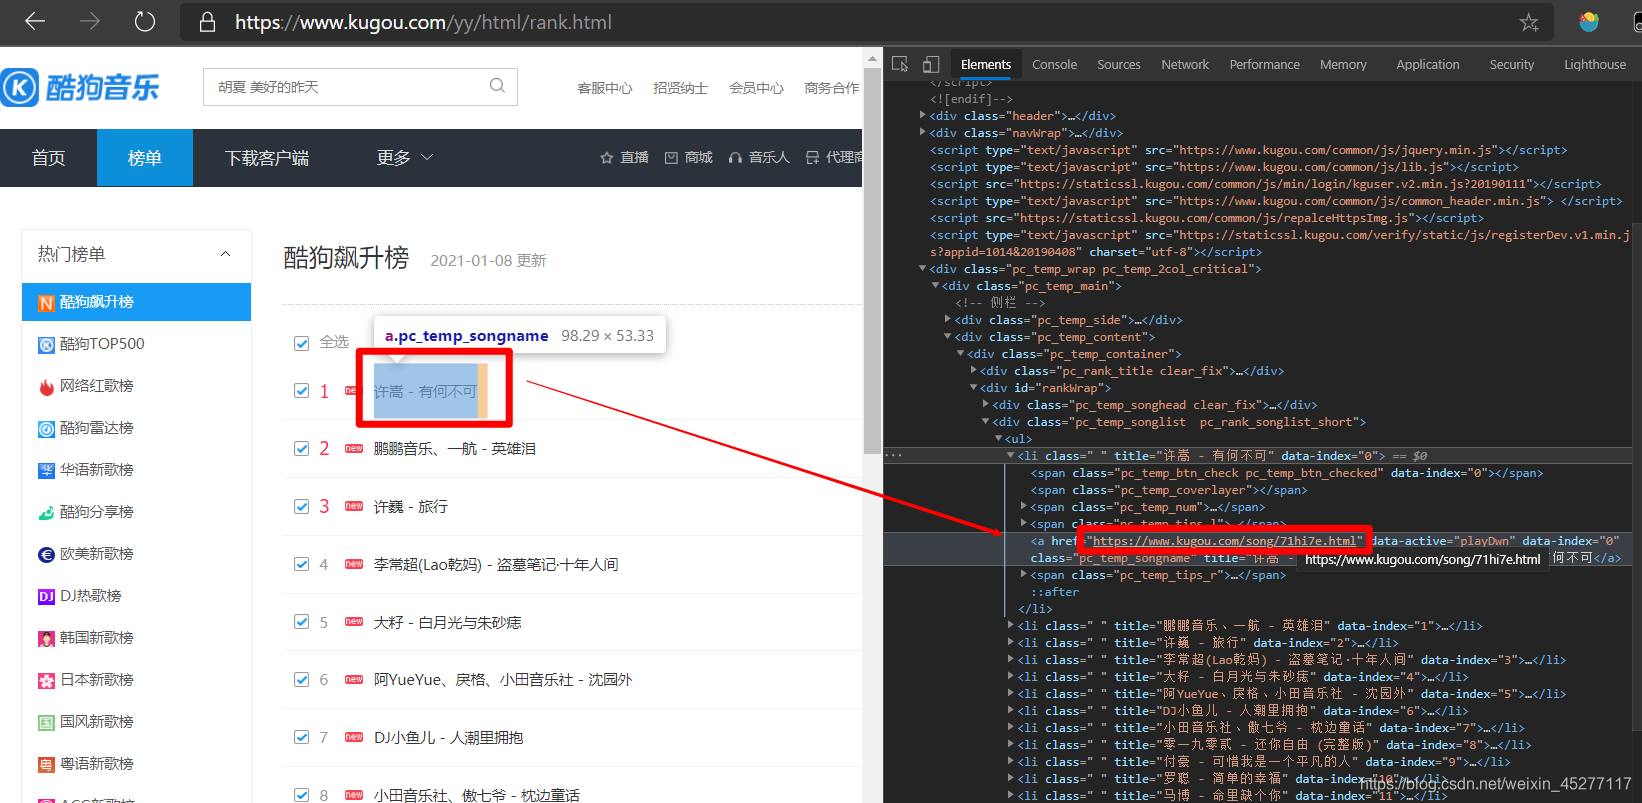This screenshot has height=803, width=1642.
Task: Switch to the Performance tab
Action: pos(1264,64)
